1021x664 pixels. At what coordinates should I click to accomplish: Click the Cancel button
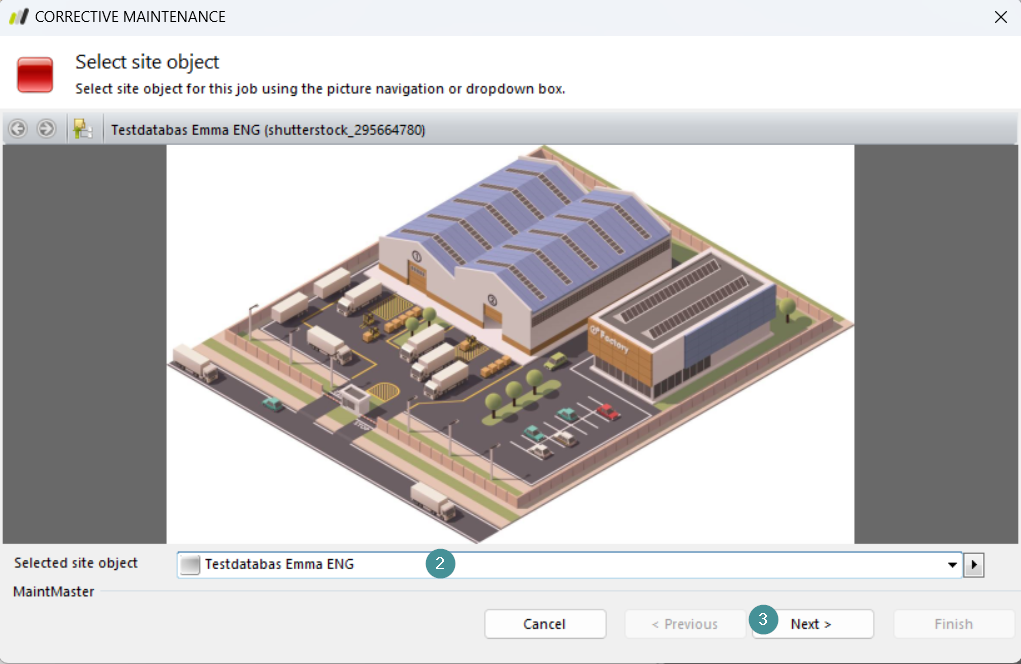545,624
